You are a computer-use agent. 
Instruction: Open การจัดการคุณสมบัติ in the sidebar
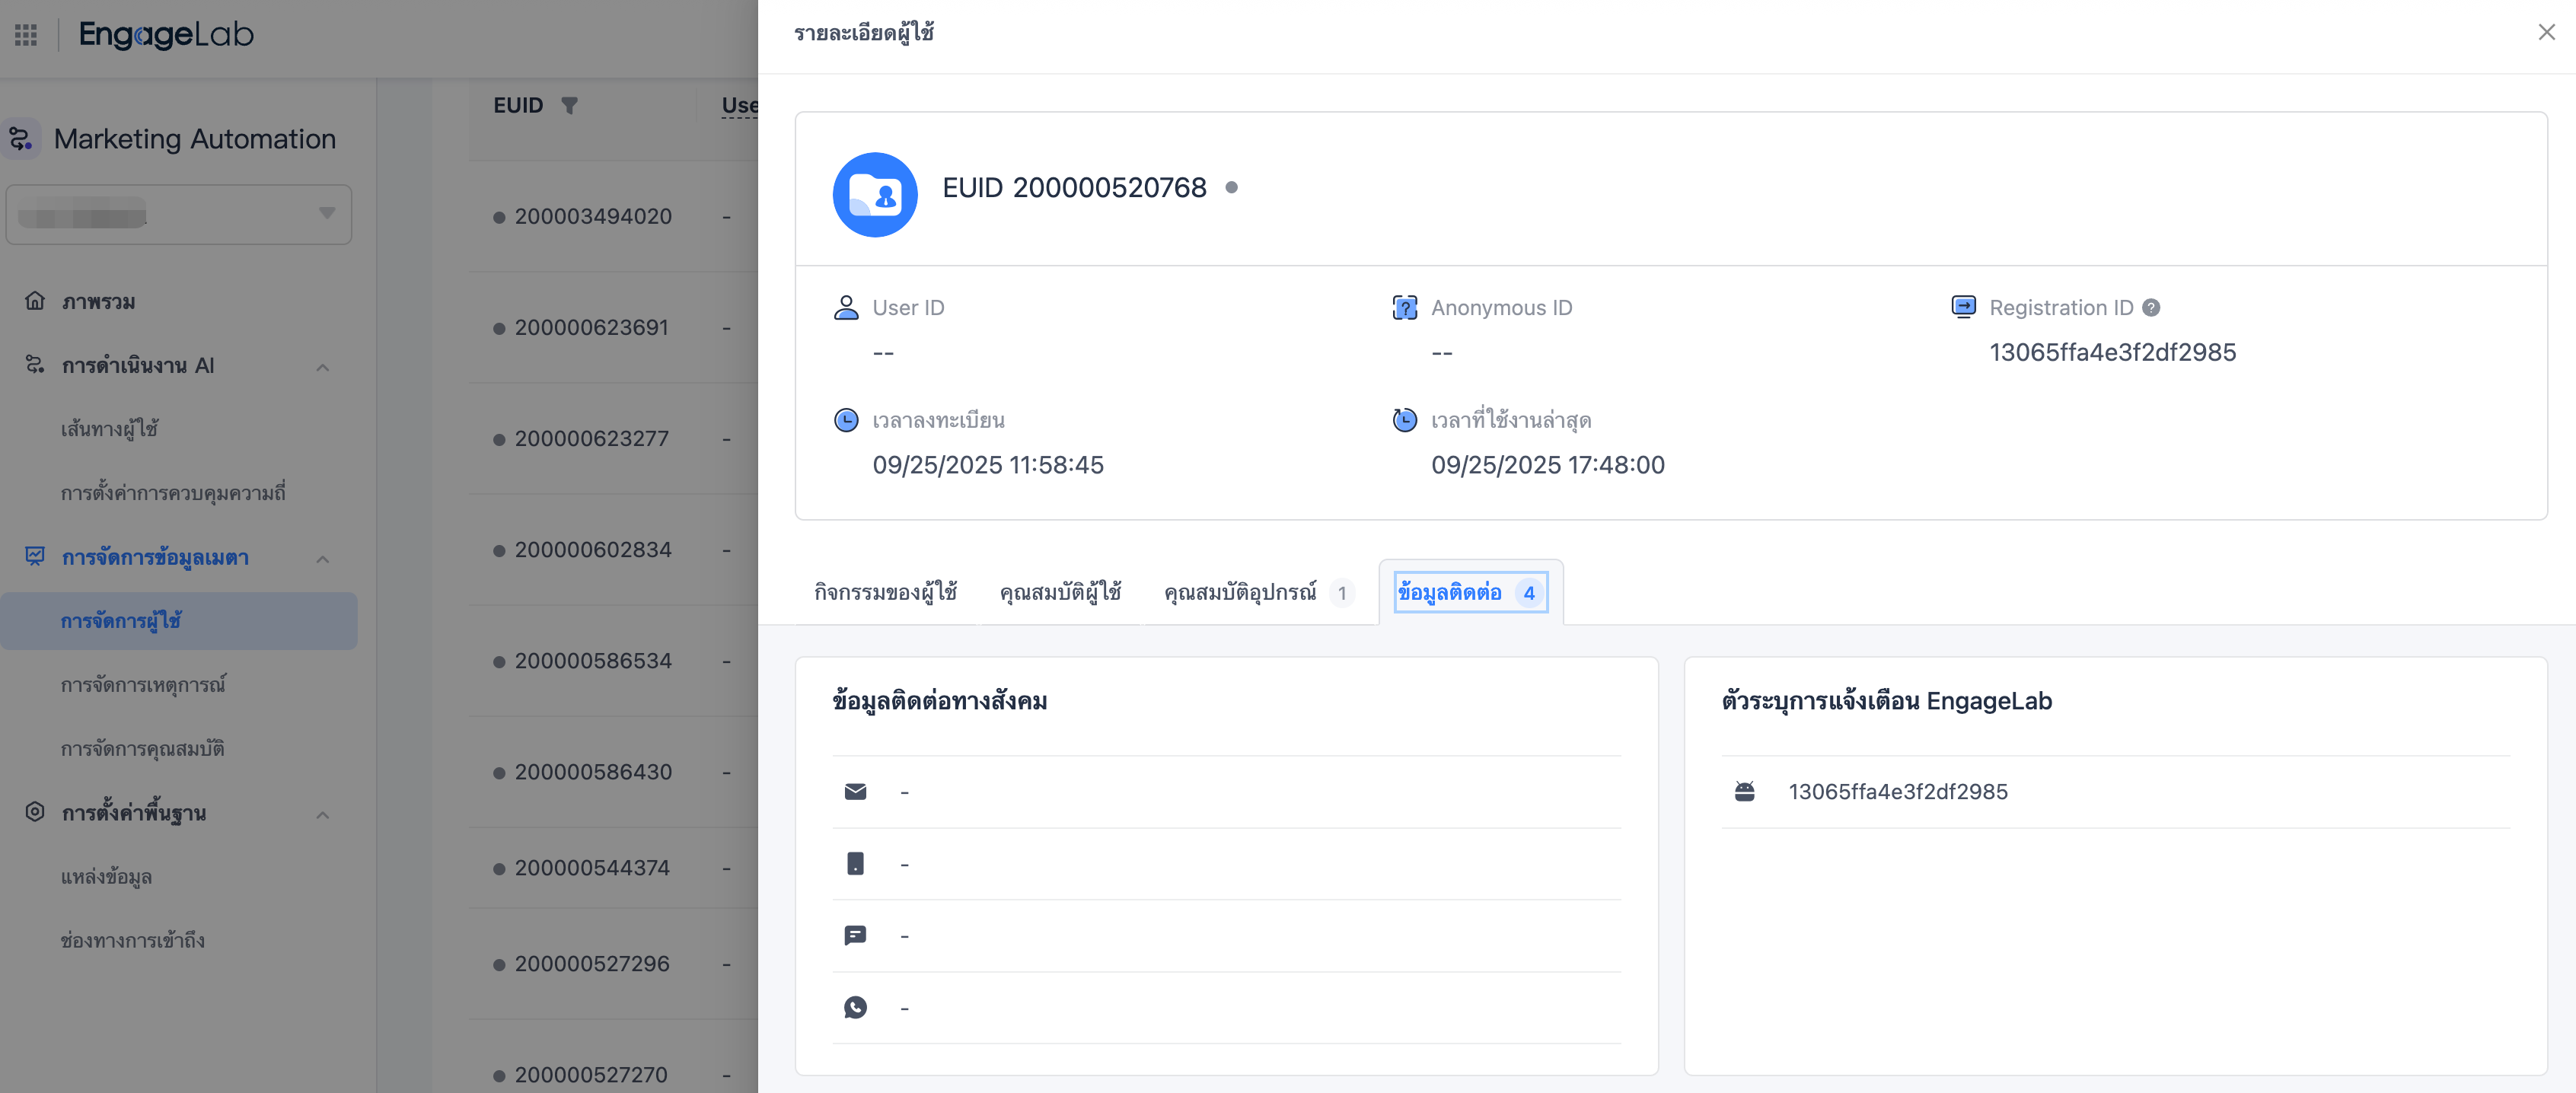tap(142, 749)
